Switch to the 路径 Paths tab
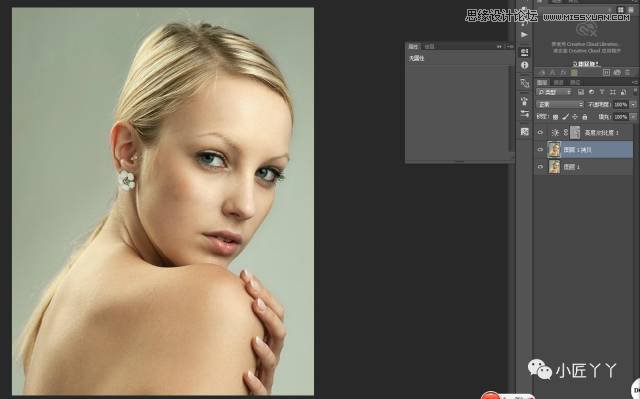The height and width of the screenshot is (399, 640). [x=575, y=82]
